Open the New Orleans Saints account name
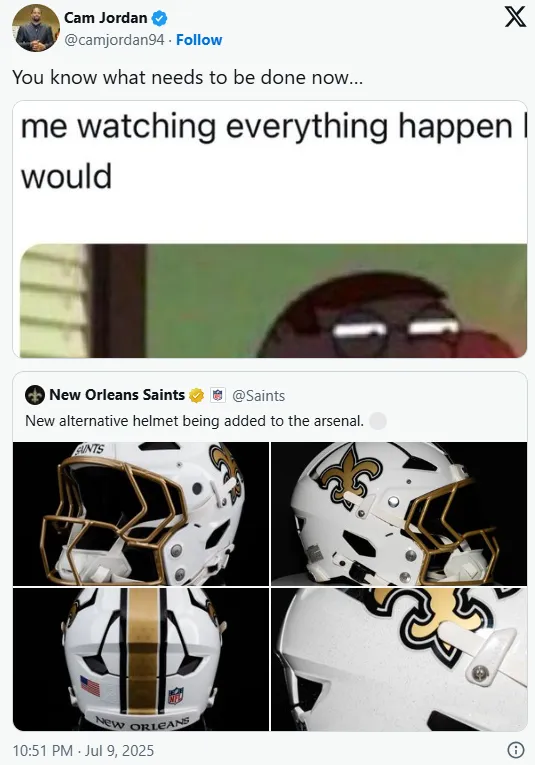The image size is (535, 765). click(x=117, y=395)
